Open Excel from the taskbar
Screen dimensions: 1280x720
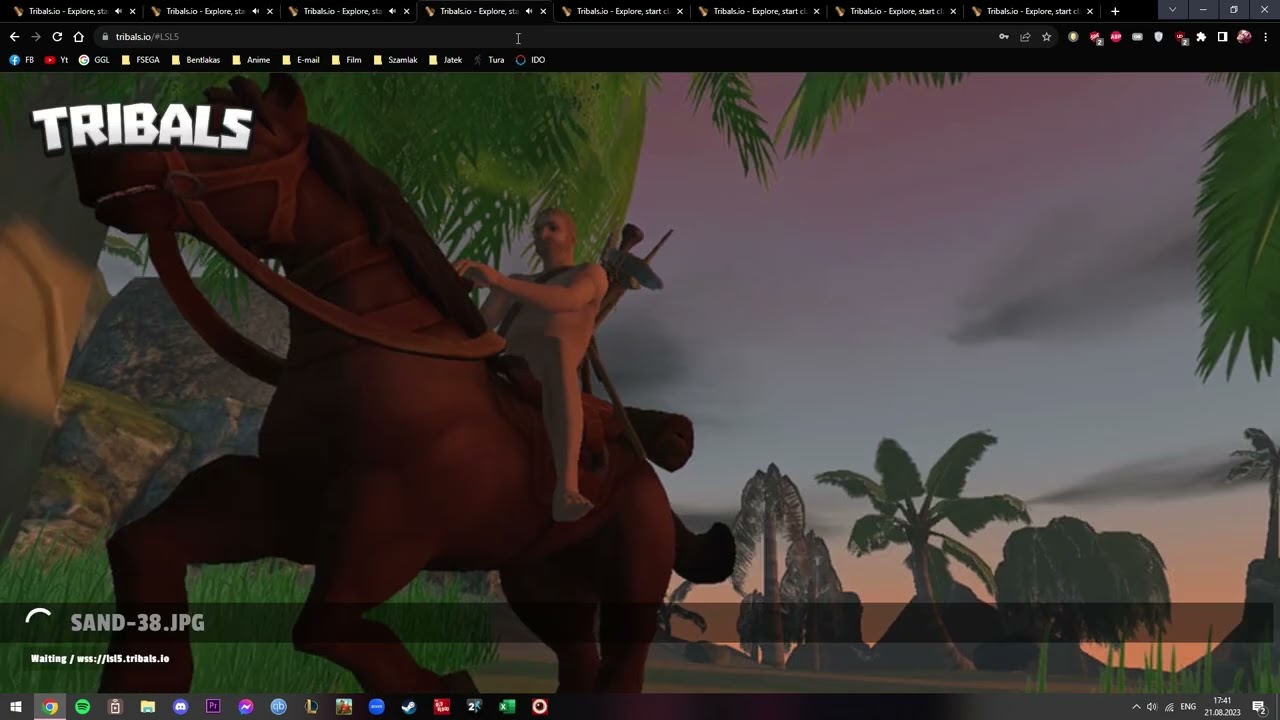coord(507,707)
